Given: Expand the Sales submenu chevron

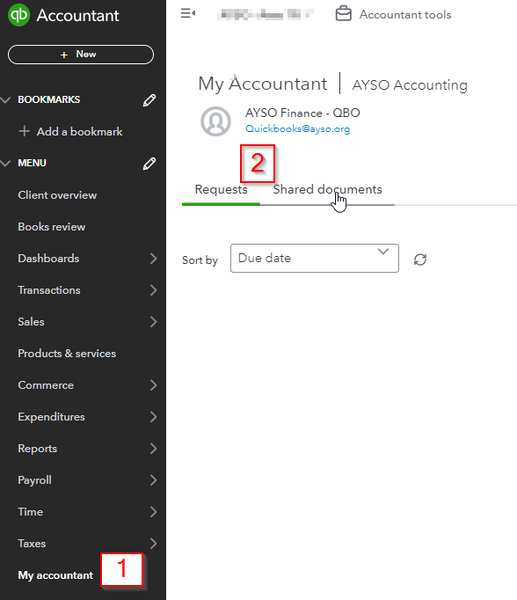Looking at the screenshot, I should (x=153, y=322).
